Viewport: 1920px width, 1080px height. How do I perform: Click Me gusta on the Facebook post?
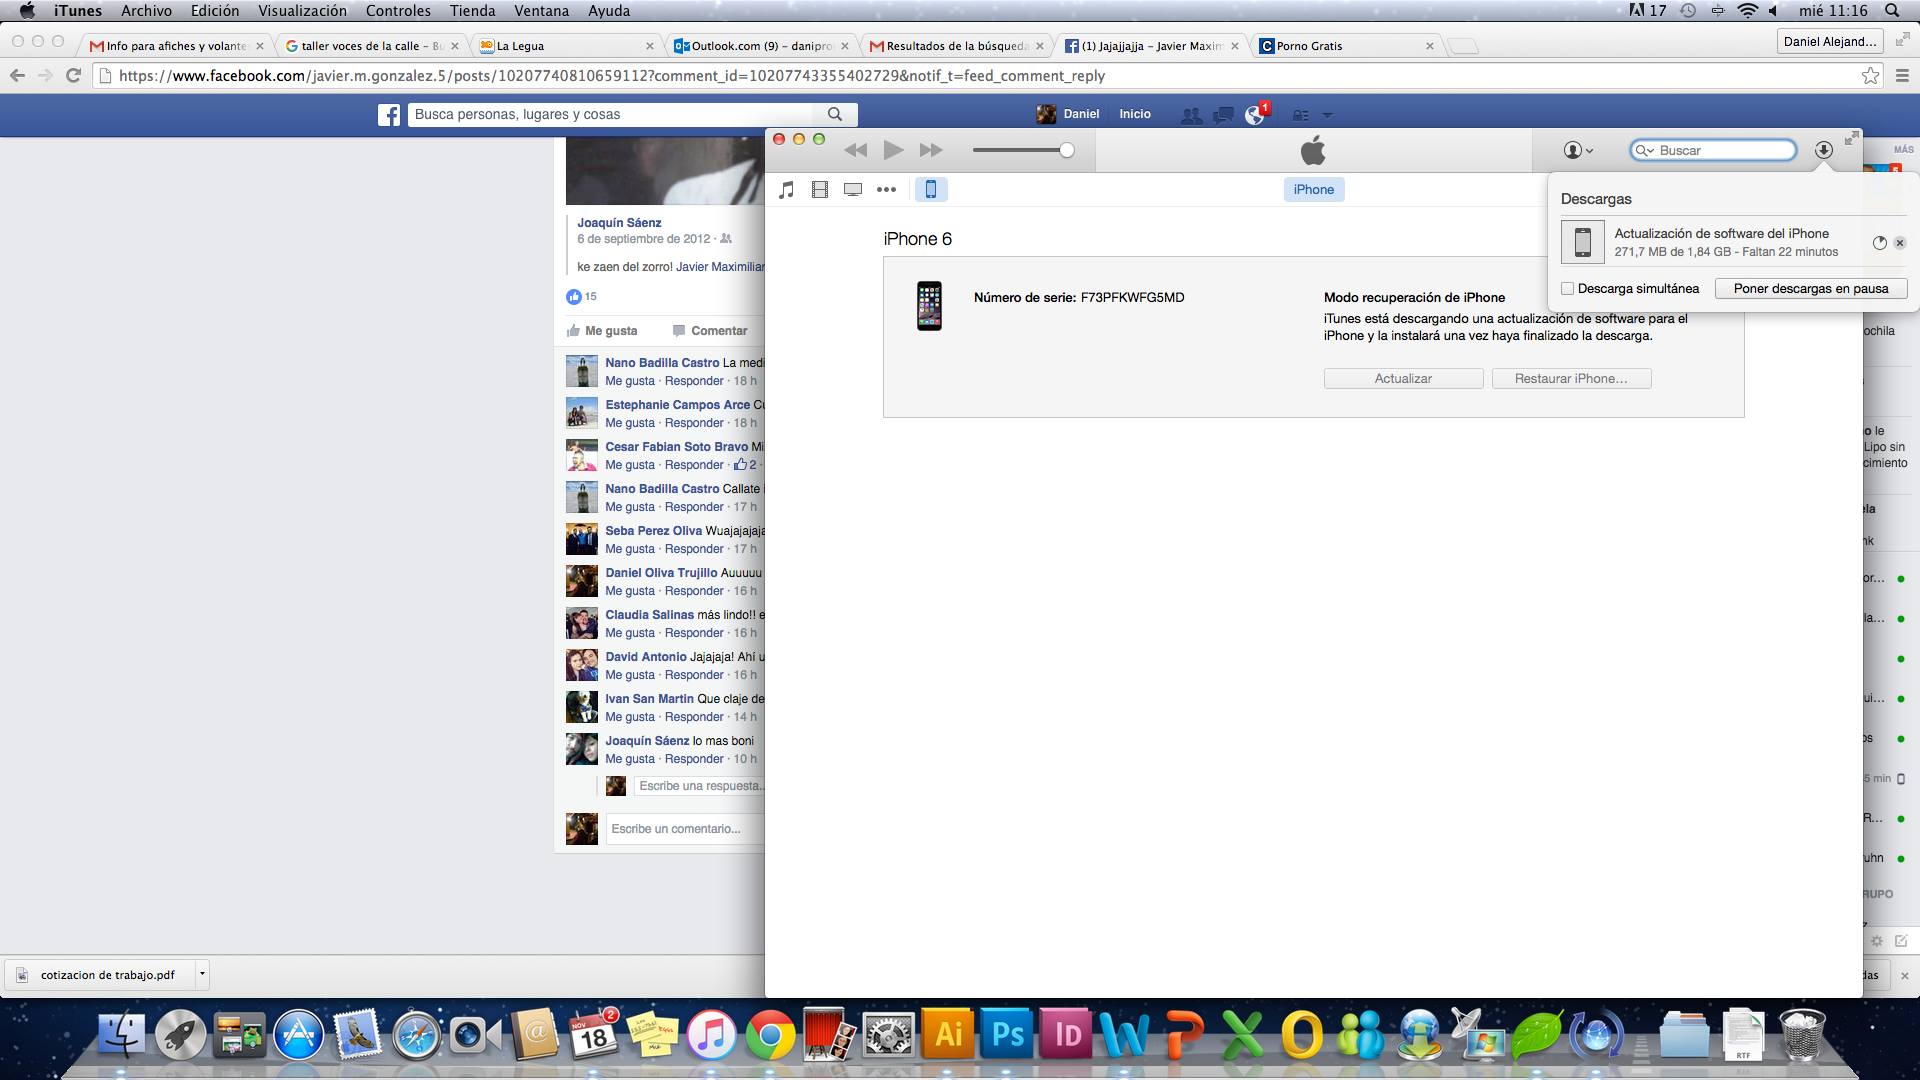(x=602, y=331)
